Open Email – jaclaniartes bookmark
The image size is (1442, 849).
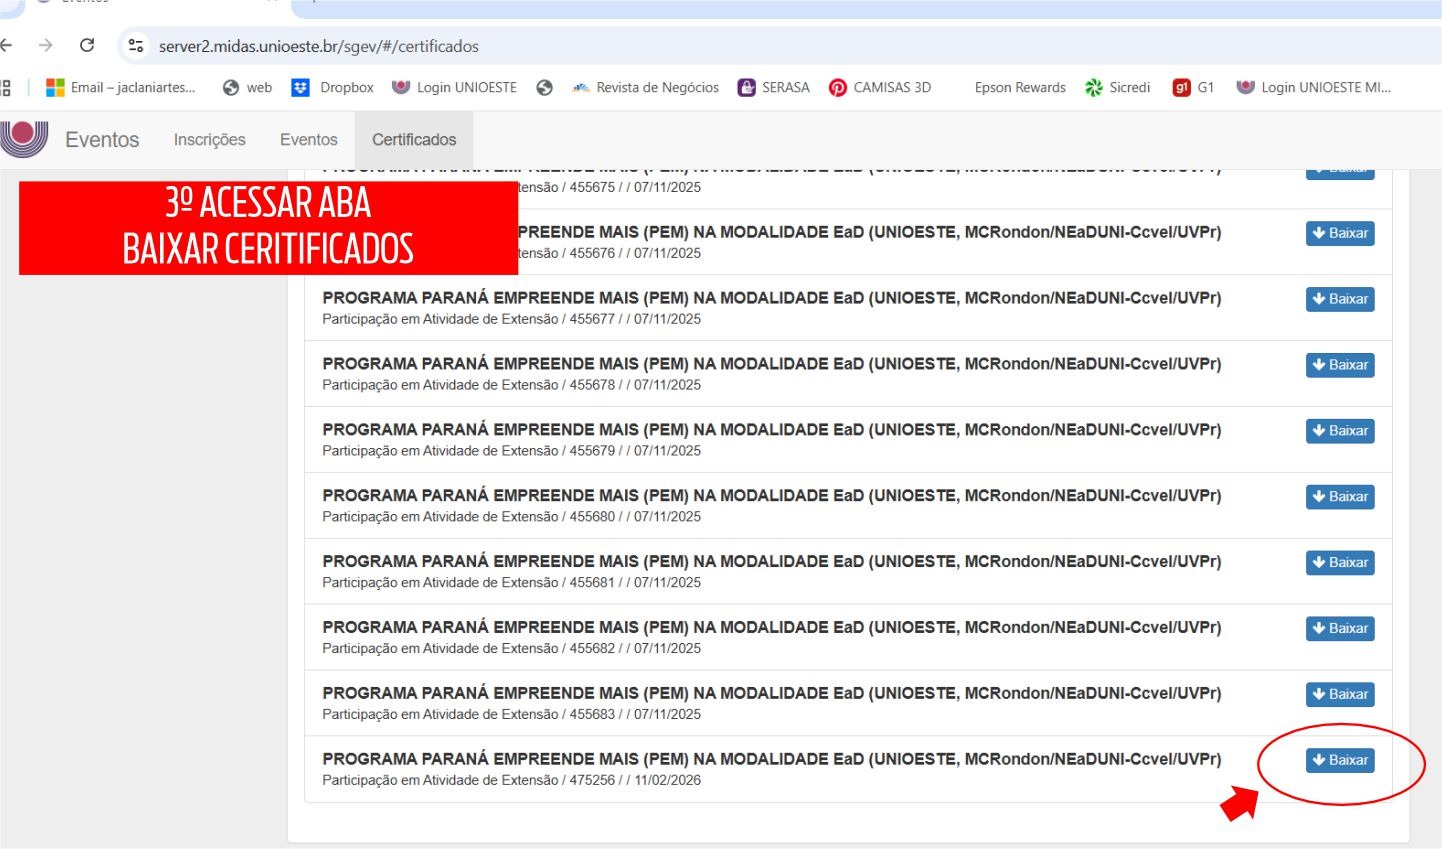[x=121, y=88]
